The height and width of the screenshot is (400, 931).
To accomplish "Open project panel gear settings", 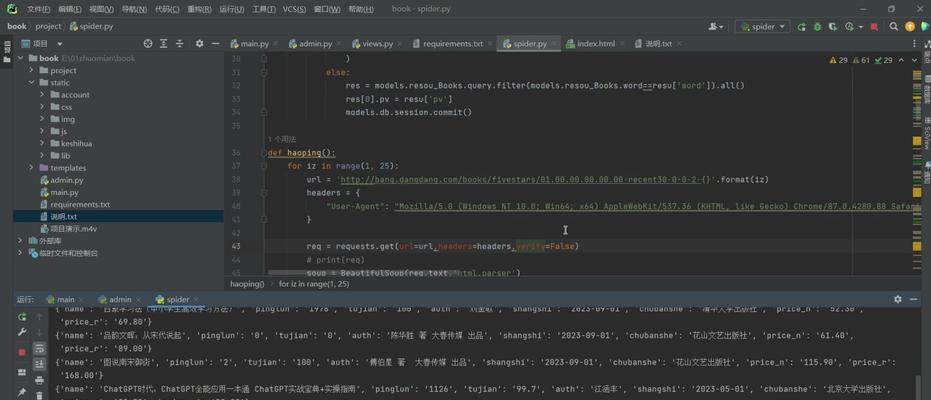I will click(x=200, y=43).
